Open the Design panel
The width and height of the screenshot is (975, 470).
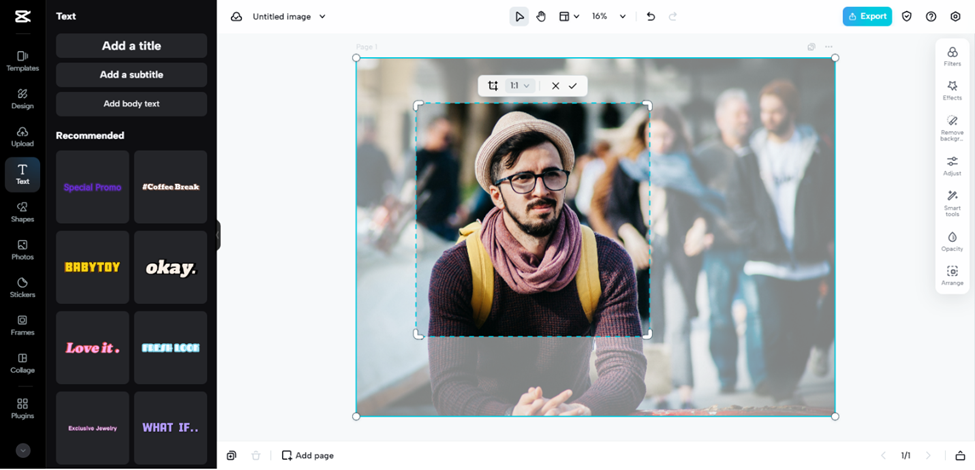pos(22,99)
